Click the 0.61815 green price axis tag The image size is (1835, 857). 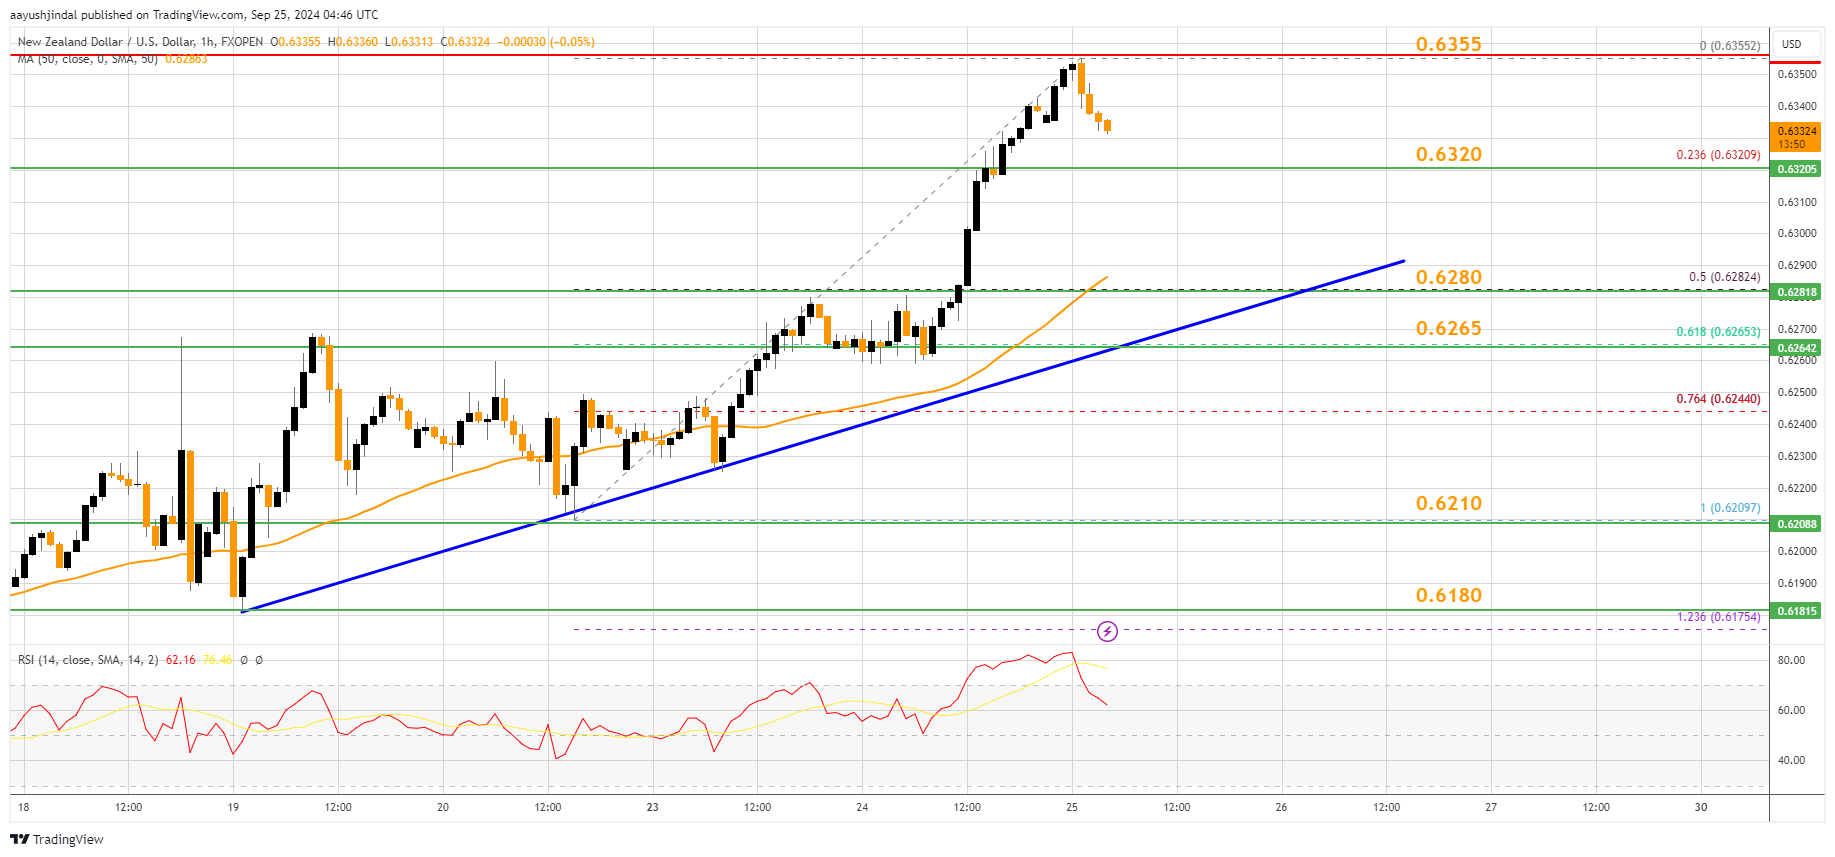point(1797,611)
